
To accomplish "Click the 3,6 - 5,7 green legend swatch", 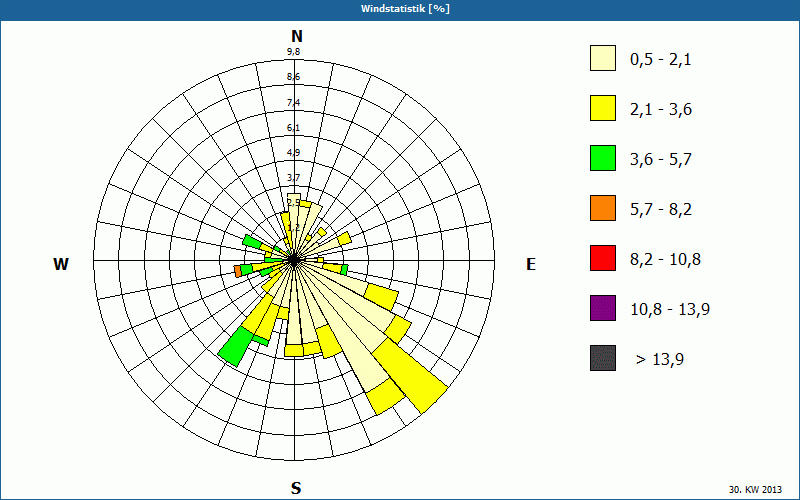I will (603, 158).
